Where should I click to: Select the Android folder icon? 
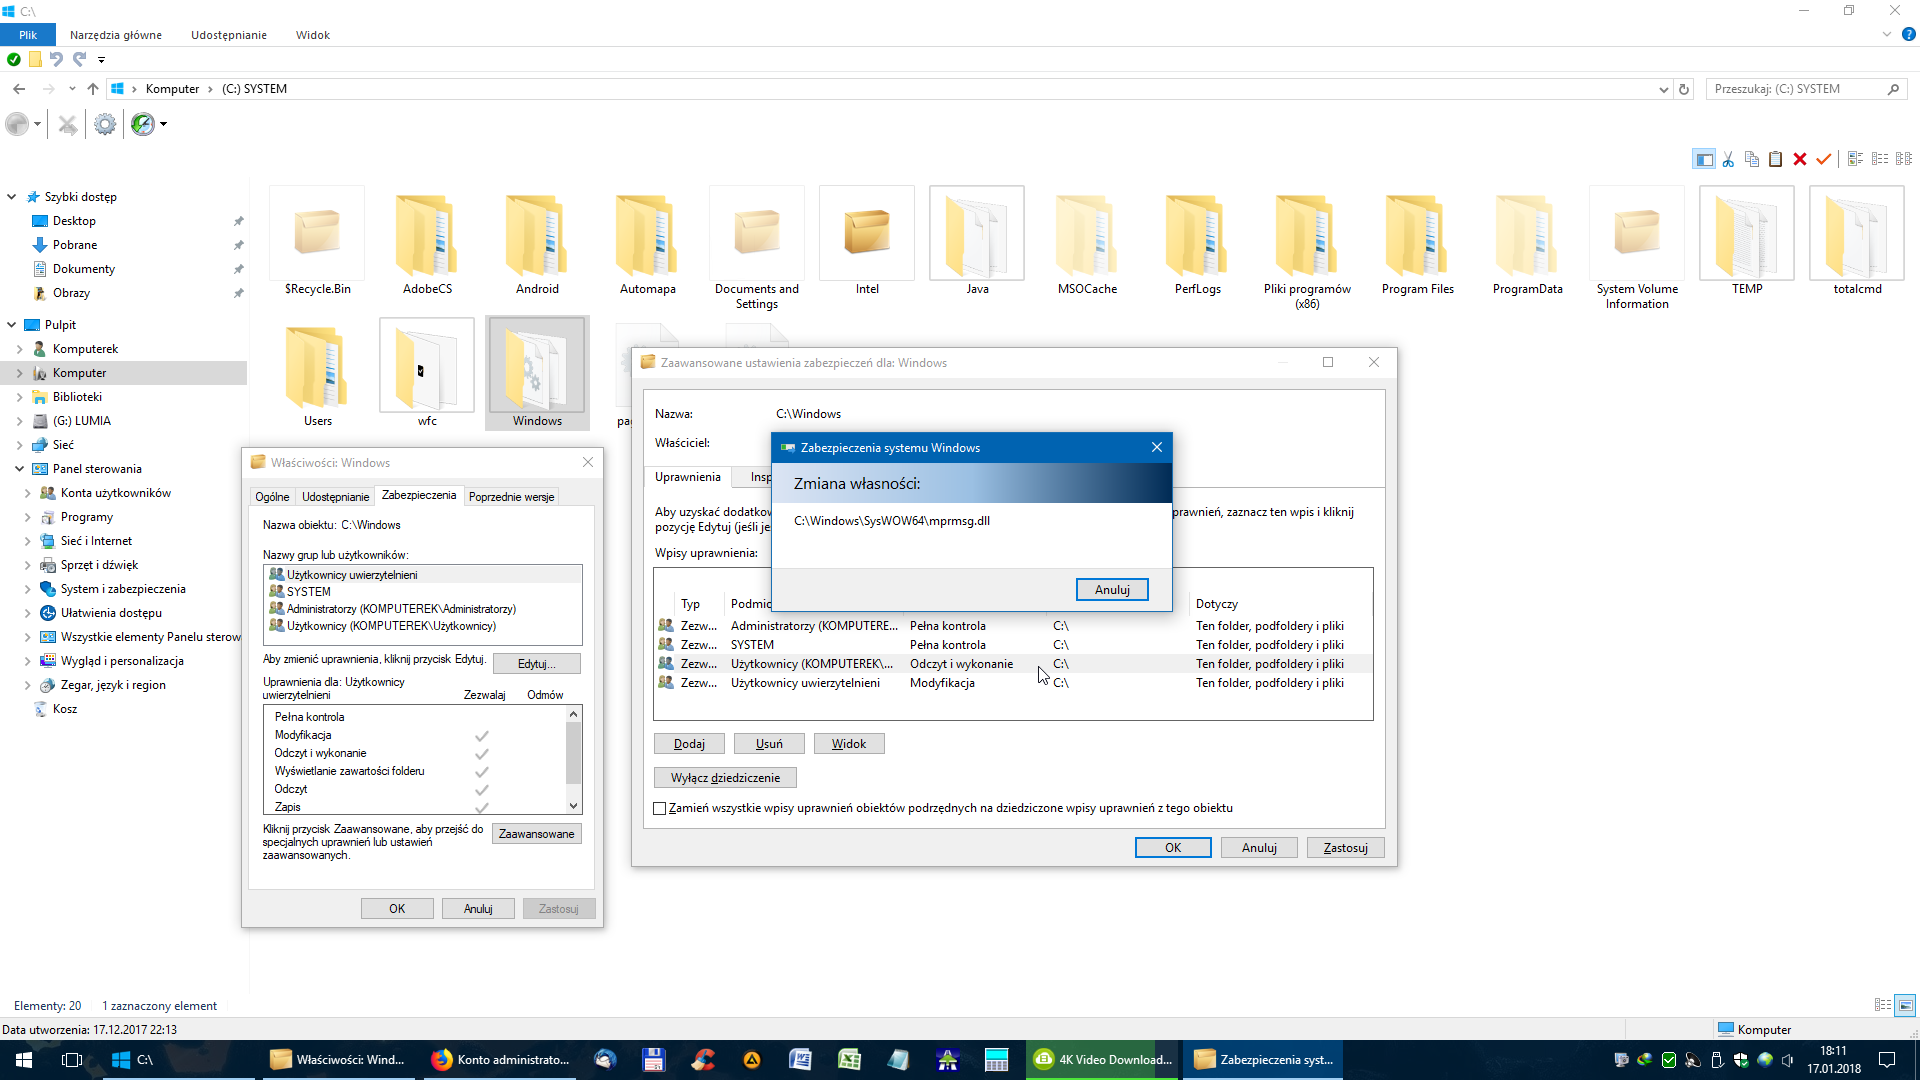(538, 236)
